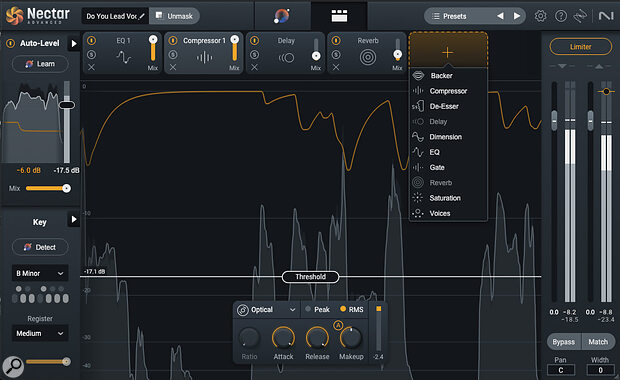620x380 pixels.
Task: Select Peak detection mode
Action: (x=318, y=309)
